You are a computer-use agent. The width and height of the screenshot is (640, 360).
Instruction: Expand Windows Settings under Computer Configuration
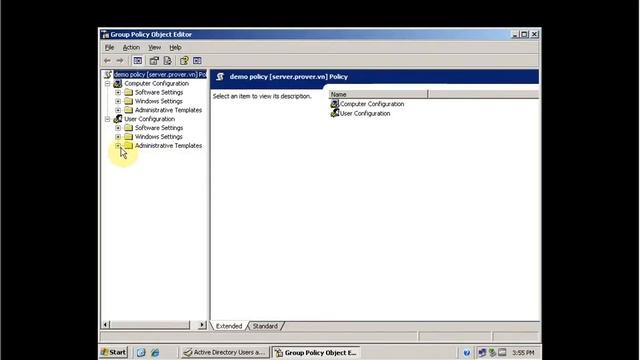tap(118, 101)
